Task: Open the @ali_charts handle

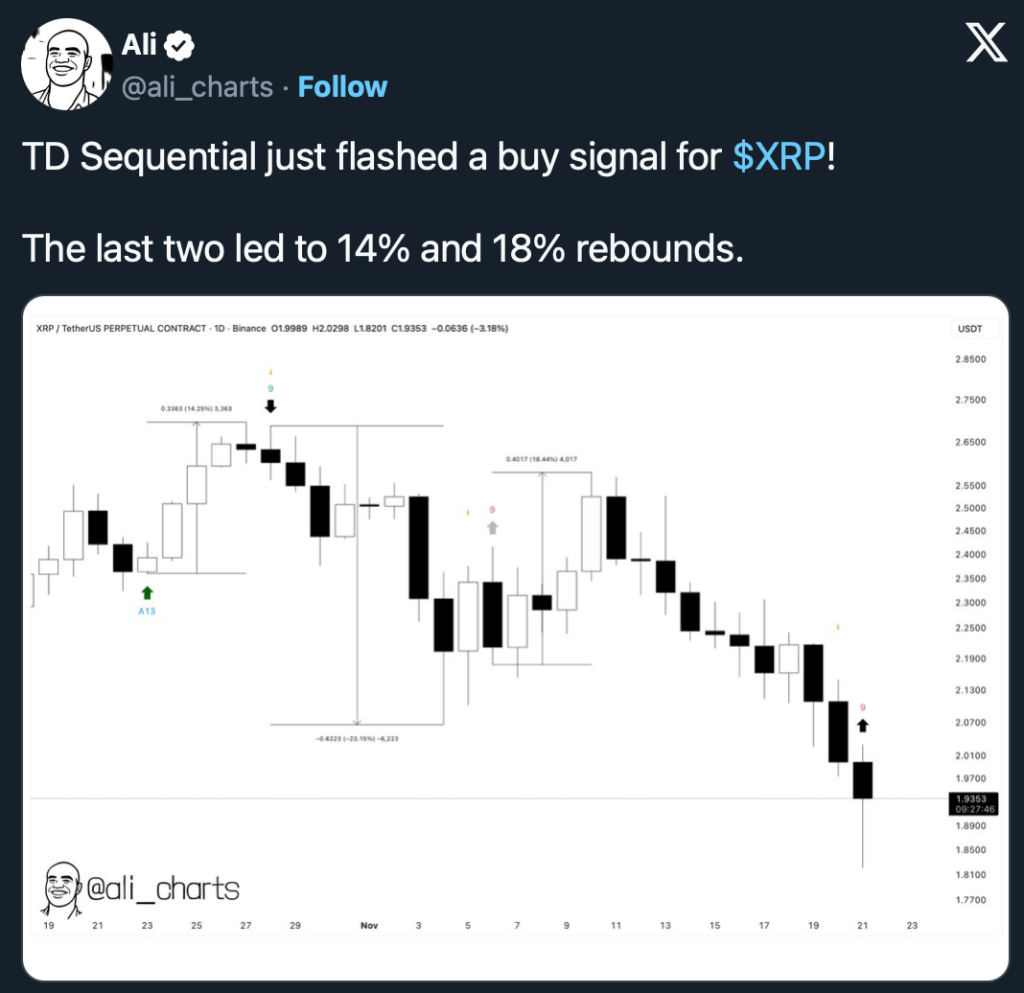Action: 196,87
